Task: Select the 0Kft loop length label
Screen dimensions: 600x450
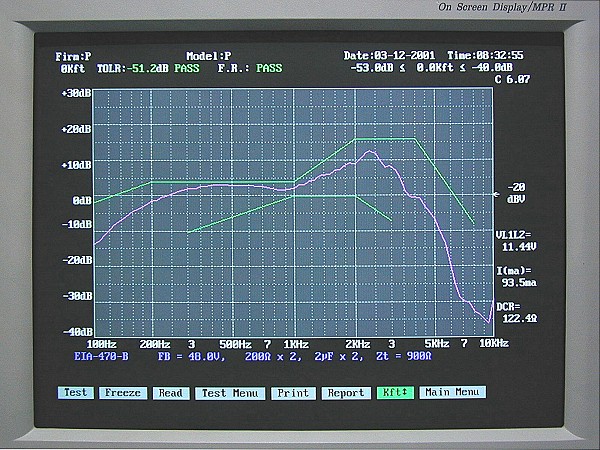Action: (x=73, y=69)
